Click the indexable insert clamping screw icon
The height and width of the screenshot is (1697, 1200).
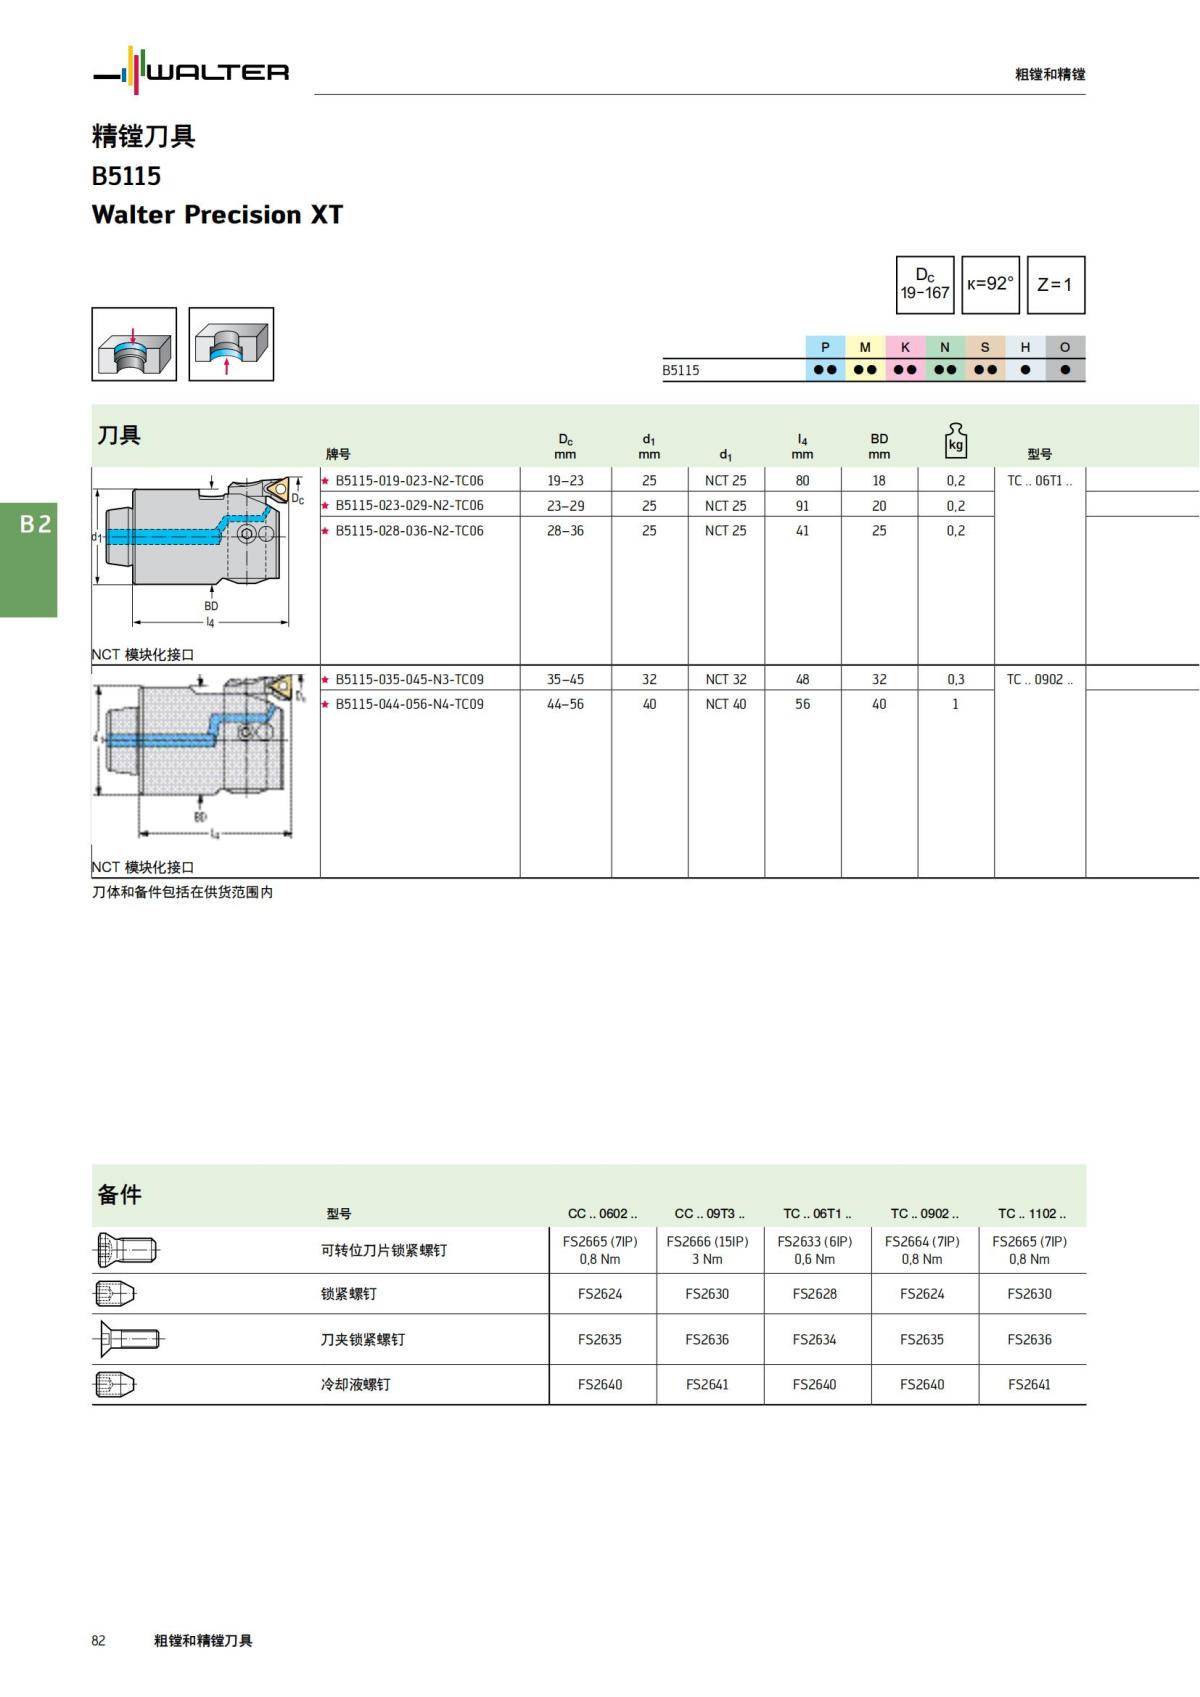pos(126,1250)
